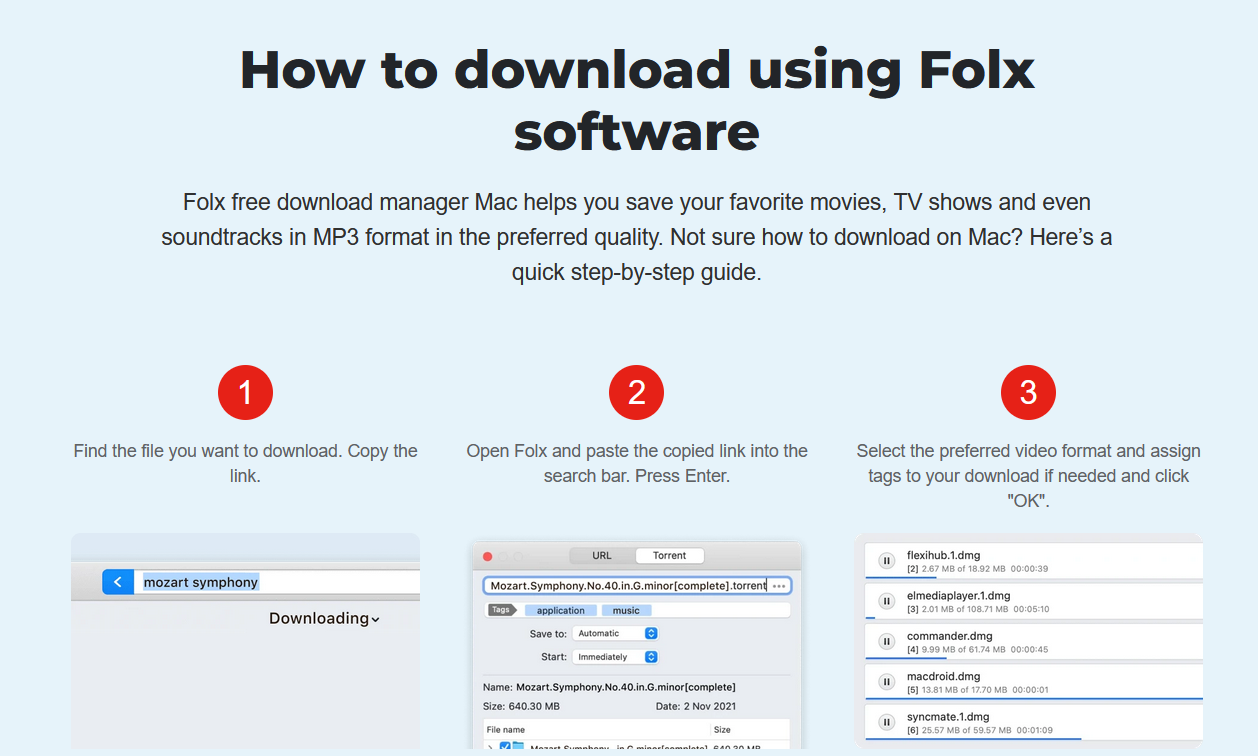The image size is (1258, 756).
Task: Toggle the Mozart Symphony file checkbox
Action: tap(506, 747)
